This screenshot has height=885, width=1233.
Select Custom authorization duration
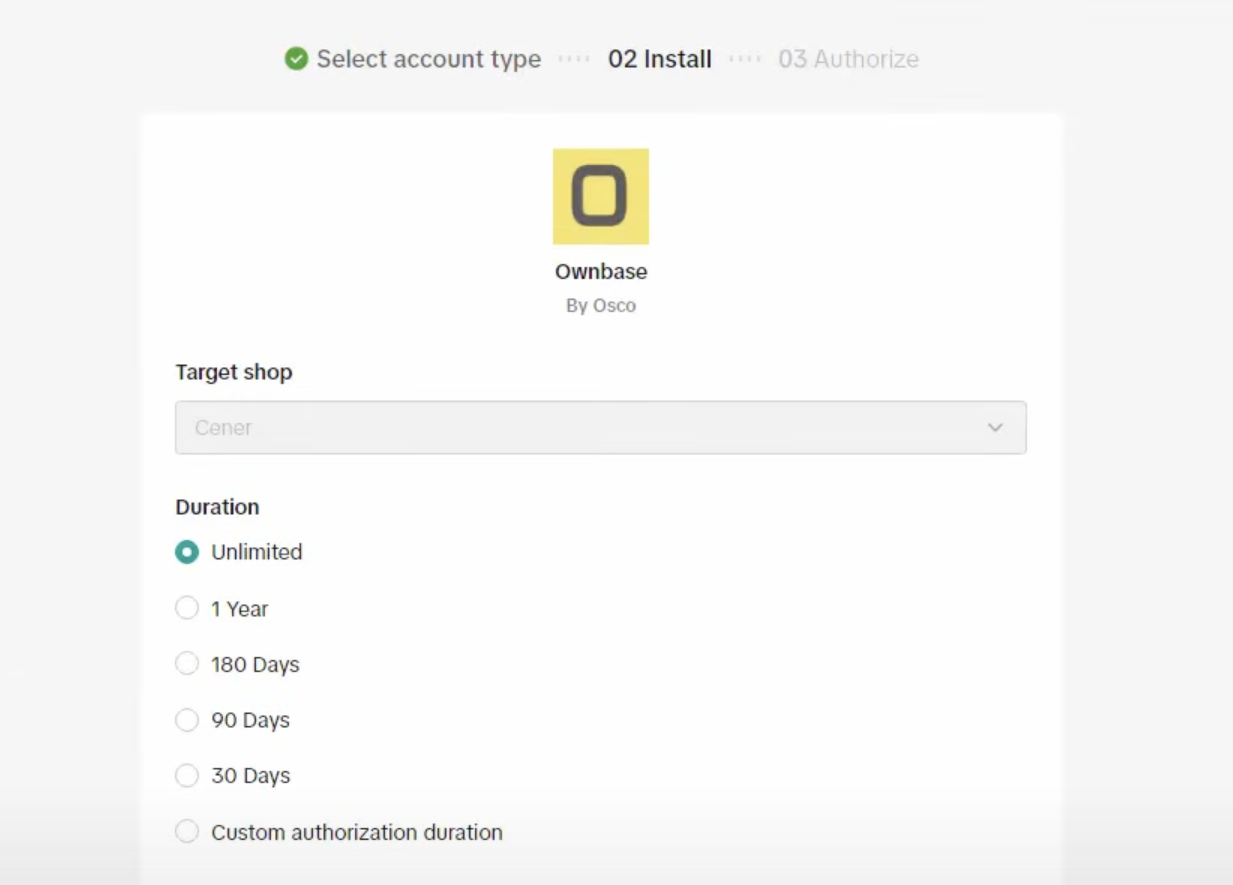[187, 831]
